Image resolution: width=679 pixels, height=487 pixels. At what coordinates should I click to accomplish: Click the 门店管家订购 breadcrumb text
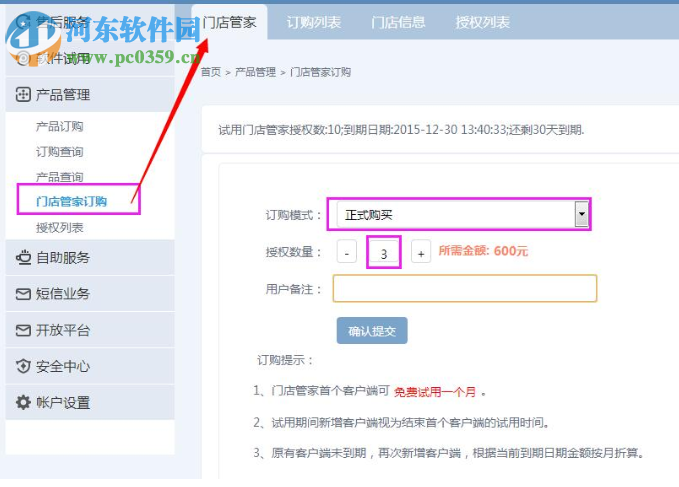point(320,72)
